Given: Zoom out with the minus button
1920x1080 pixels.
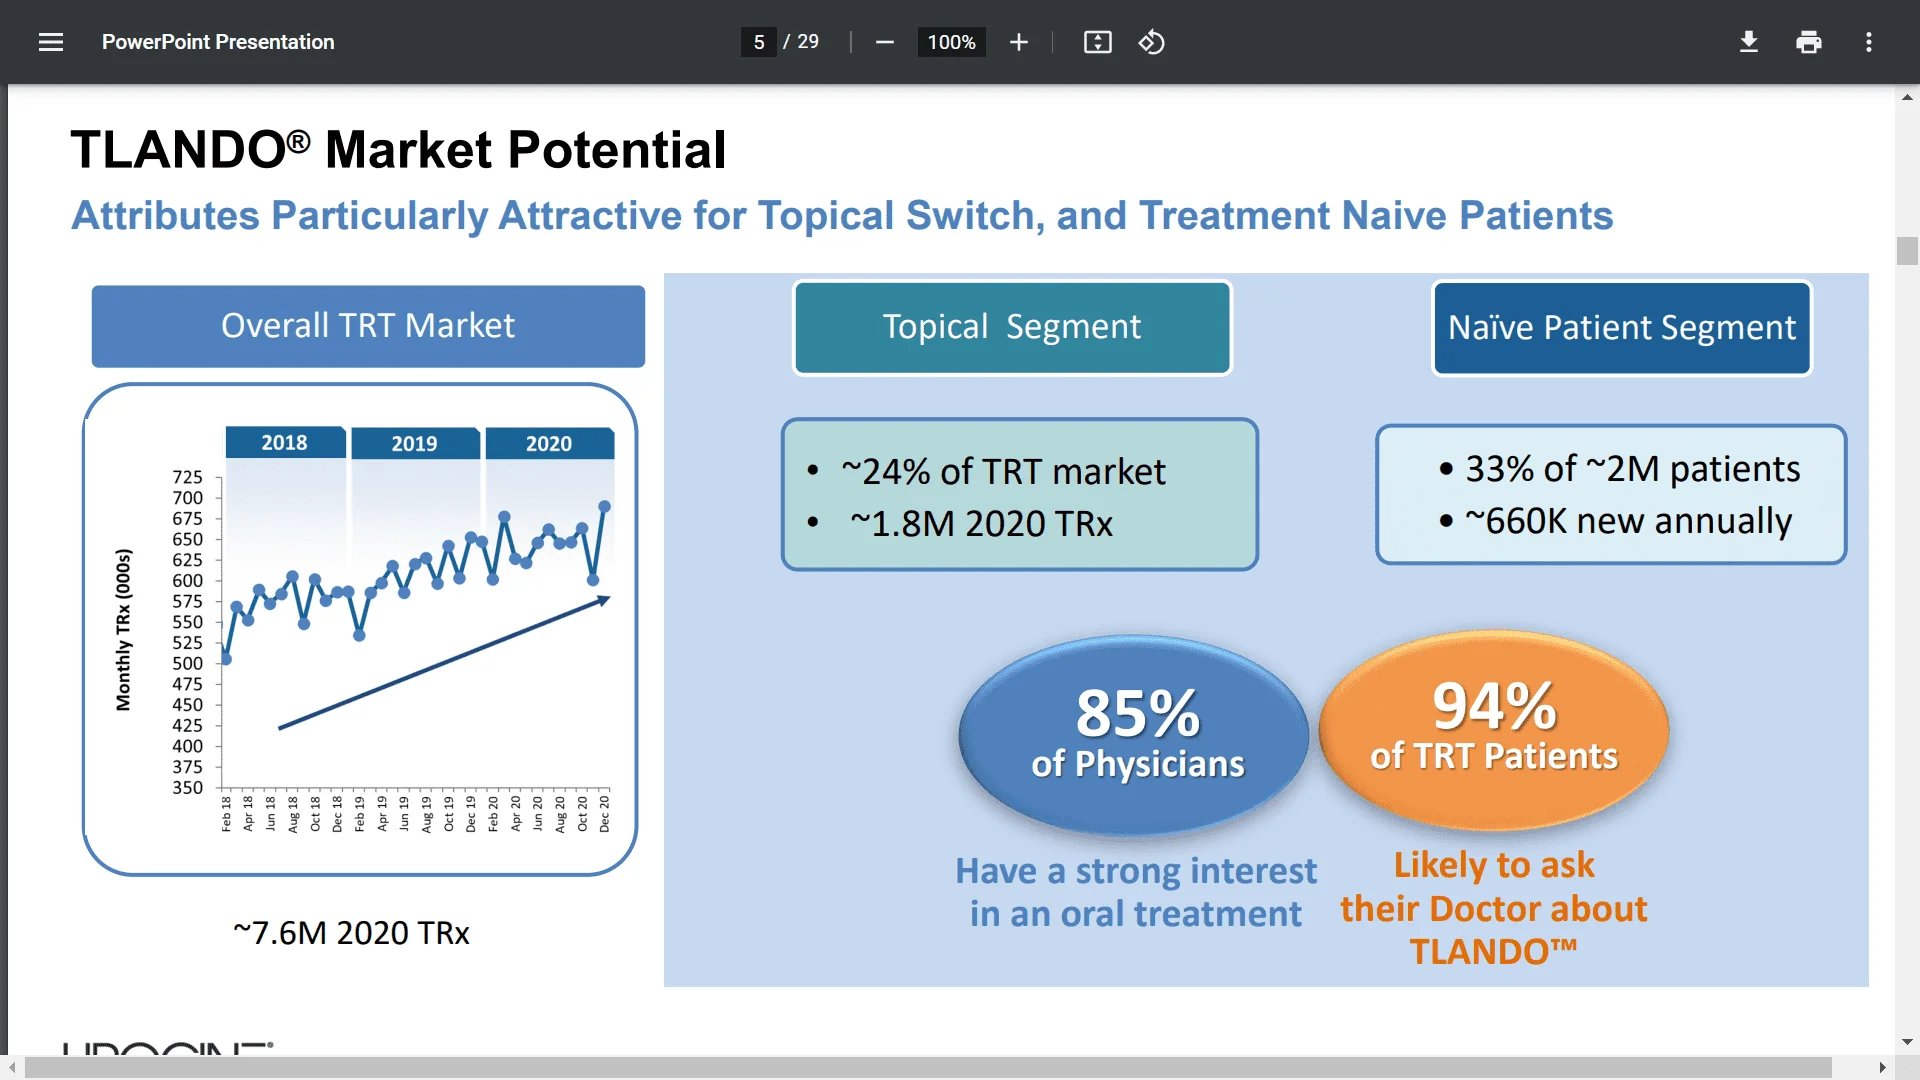Looking at the screenshot, I should pos(884,42).
